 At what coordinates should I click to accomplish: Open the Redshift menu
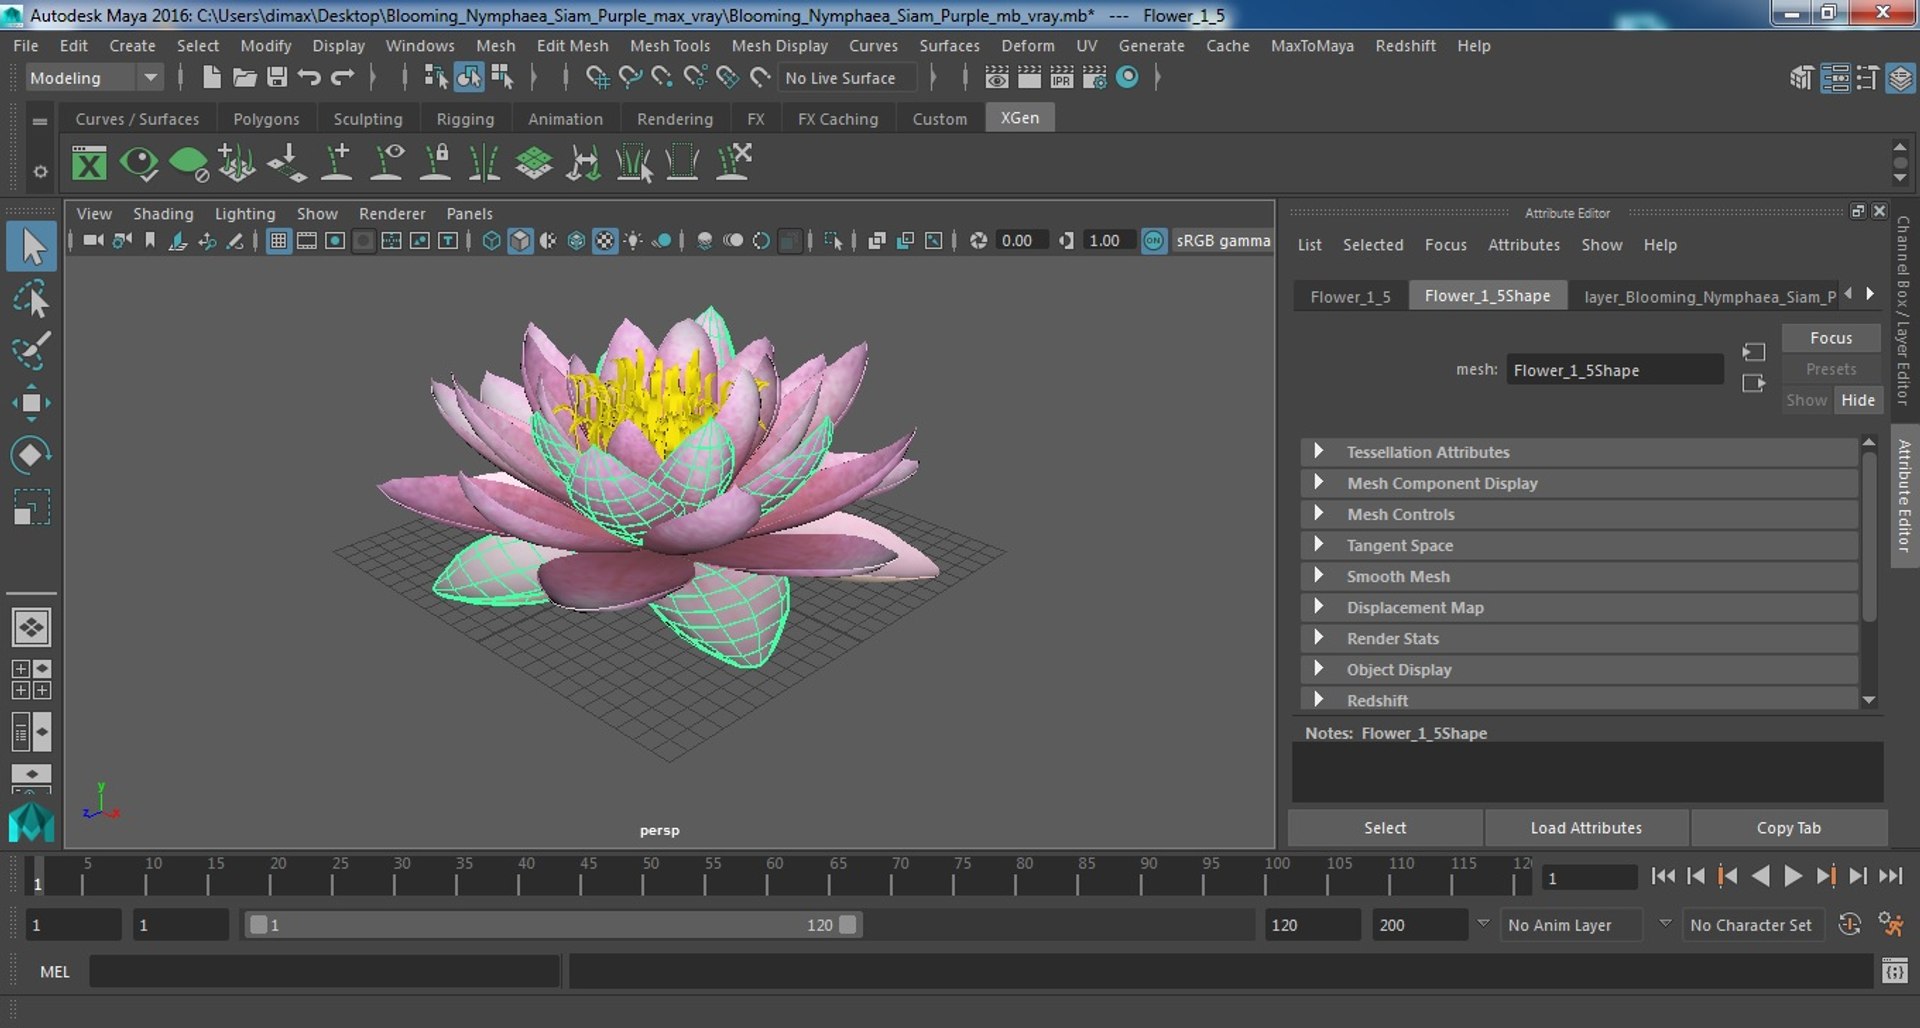point(1405,45)
